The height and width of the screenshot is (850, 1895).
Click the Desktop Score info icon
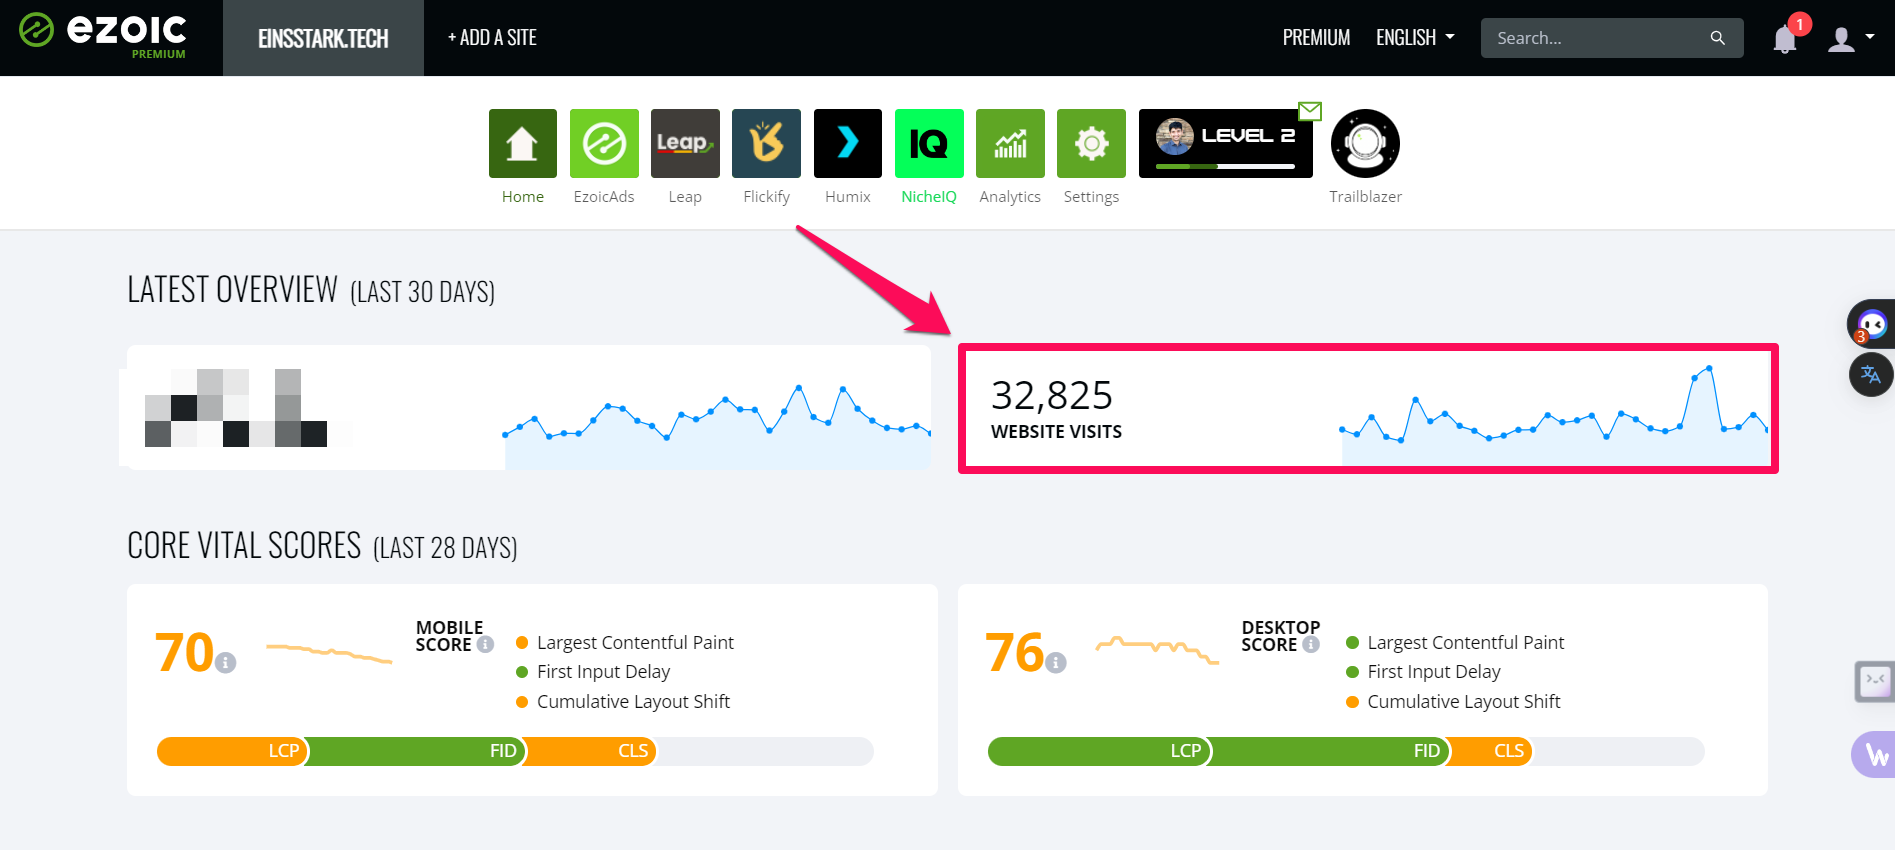pos(1311,645)
